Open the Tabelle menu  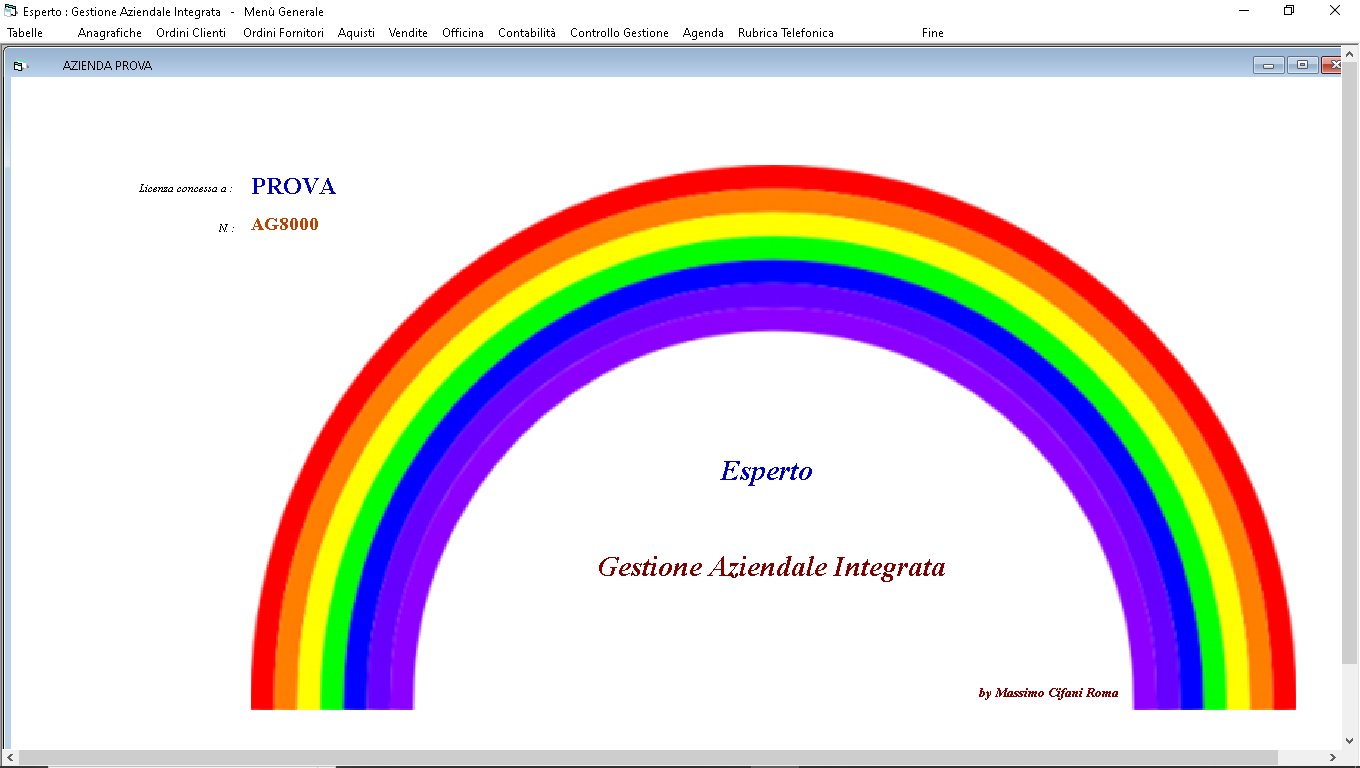(x=25, y=33)
